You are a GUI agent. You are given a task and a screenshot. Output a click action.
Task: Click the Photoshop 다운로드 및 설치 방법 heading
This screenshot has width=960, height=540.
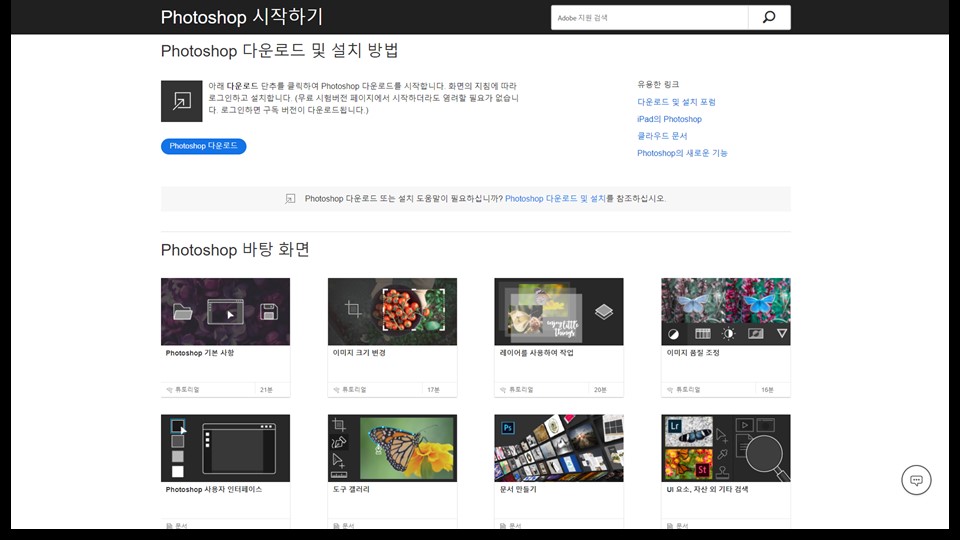[x=279, y=51]
